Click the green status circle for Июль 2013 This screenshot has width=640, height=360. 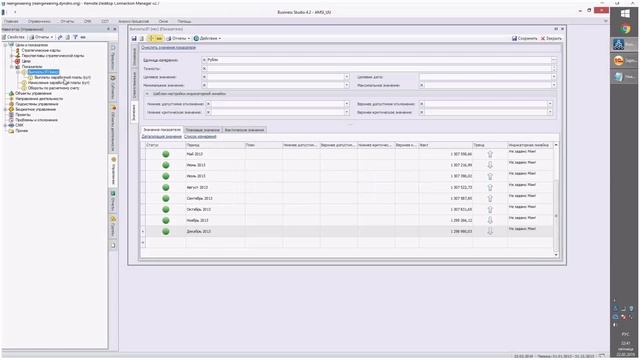[x=166, y=176]
